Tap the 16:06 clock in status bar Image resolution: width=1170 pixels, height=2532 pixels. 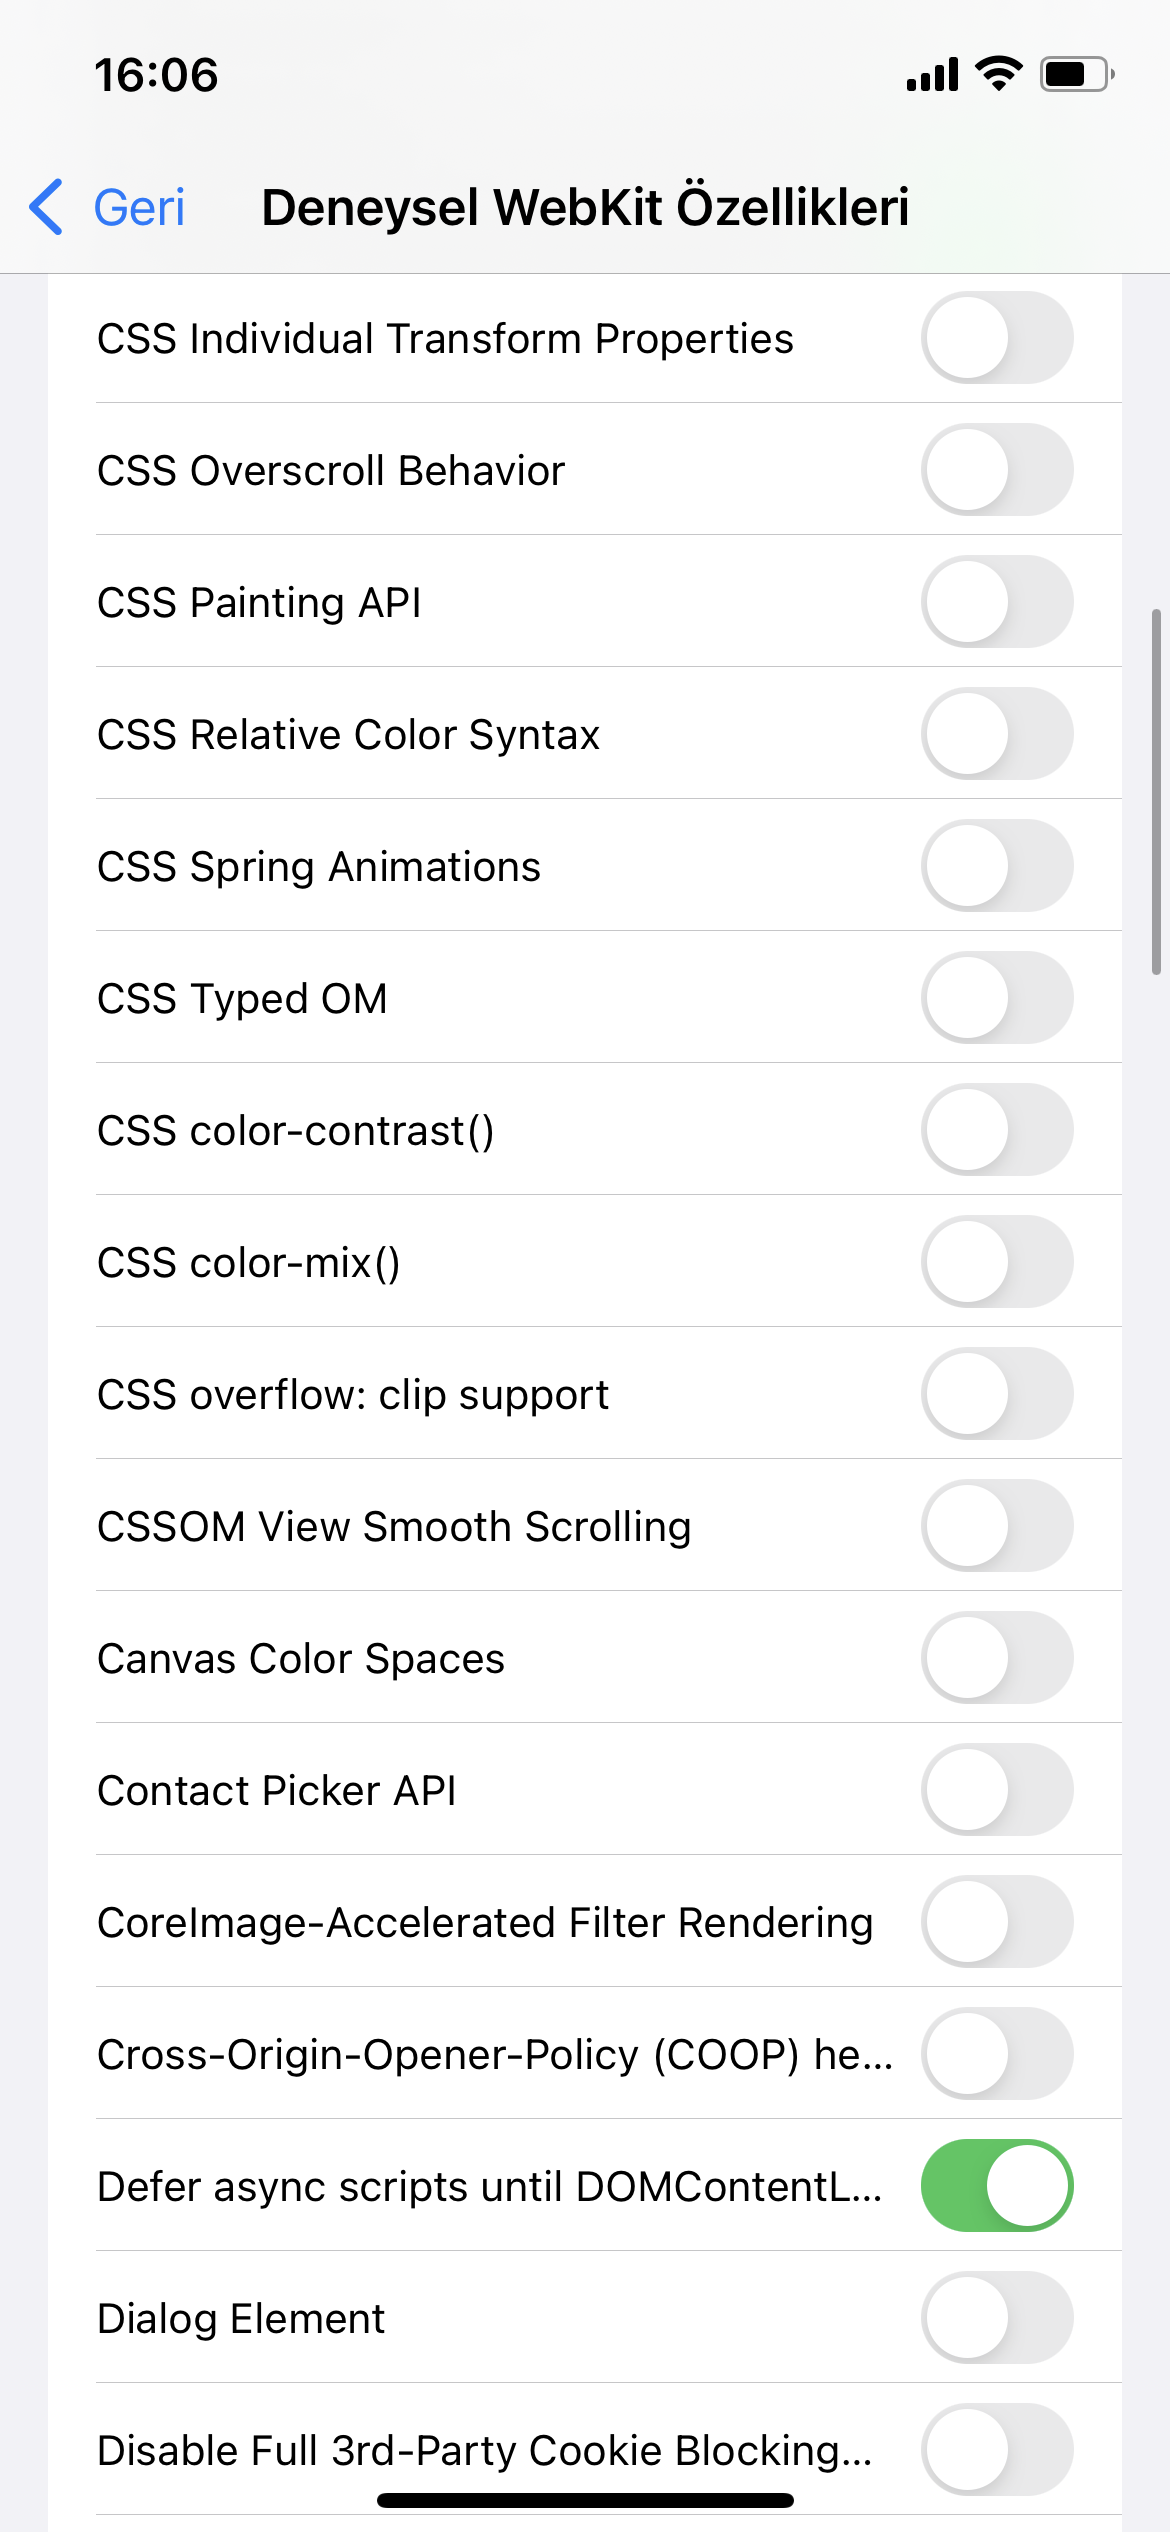coord(156,75)
